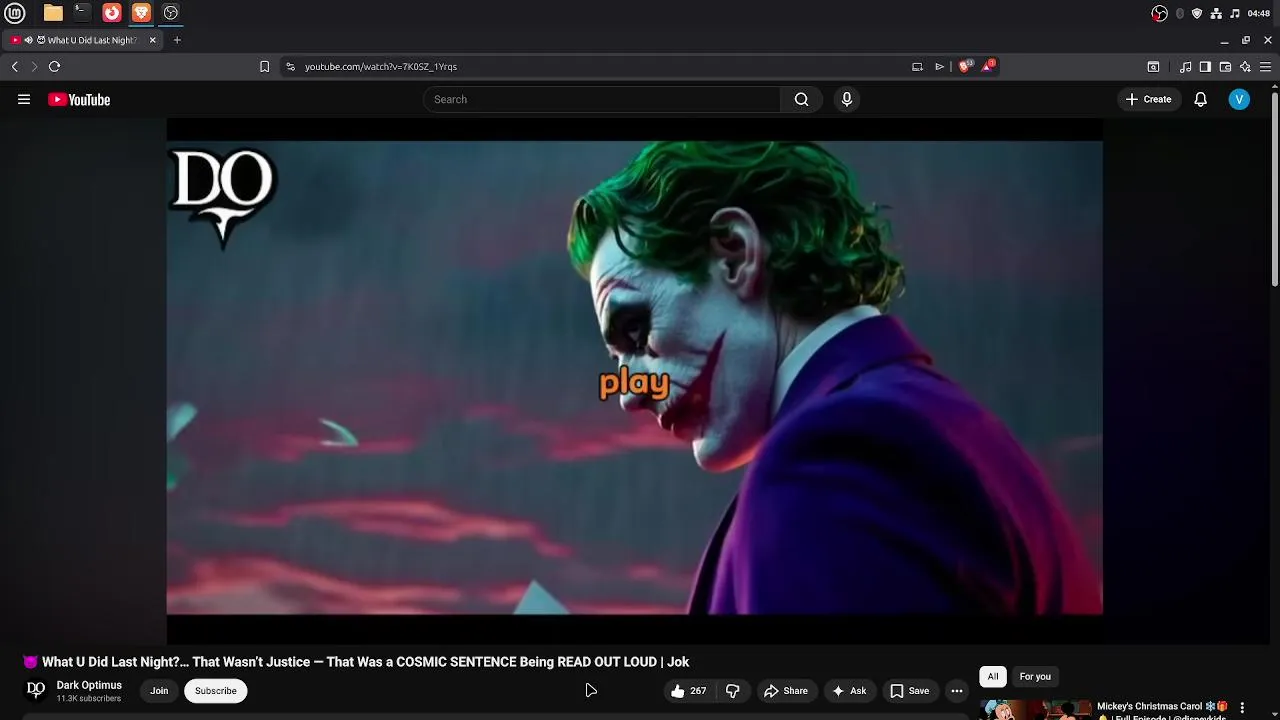Open Mickey's Christmas Carol video options menu
The height and width of the screenshot is (720, 1280).
pos(1242,707)
